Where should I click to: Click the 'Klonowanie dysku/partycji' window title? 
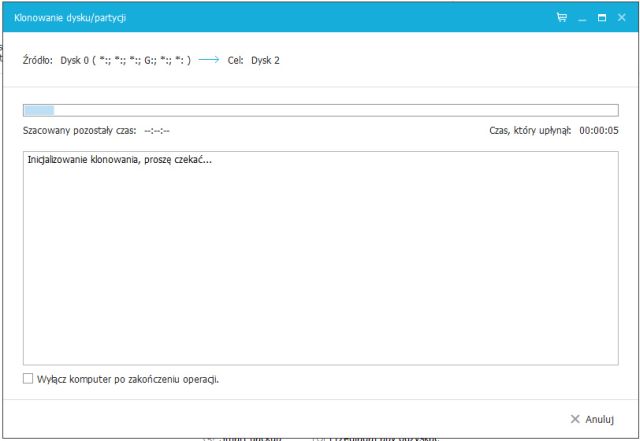70,17
